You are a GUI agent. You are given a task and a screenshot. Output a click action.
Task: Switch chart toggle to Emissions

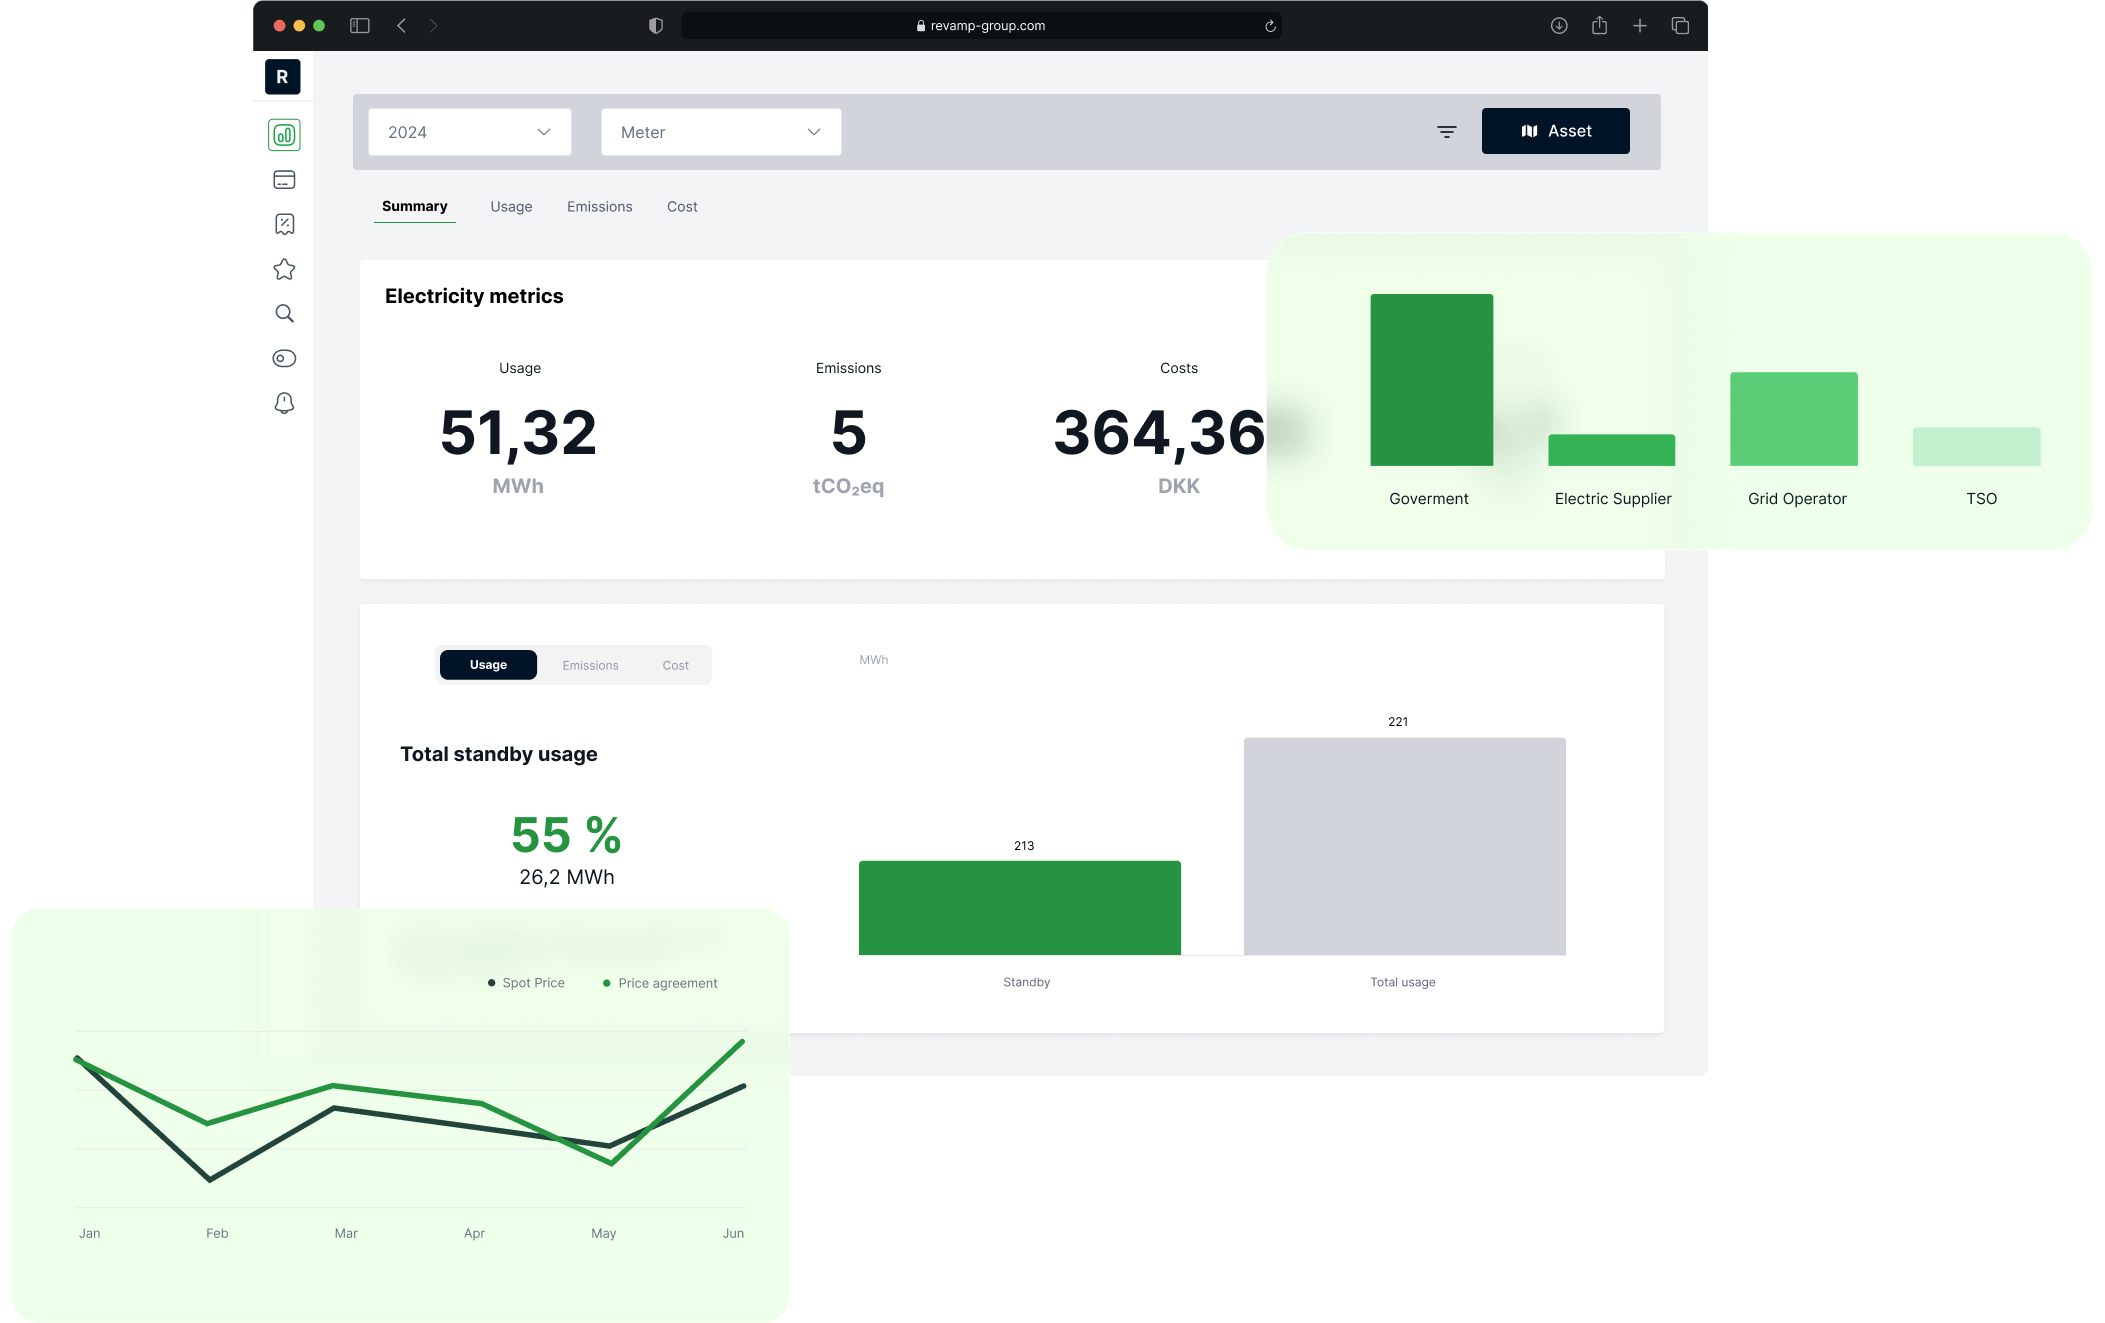(590, 665)
